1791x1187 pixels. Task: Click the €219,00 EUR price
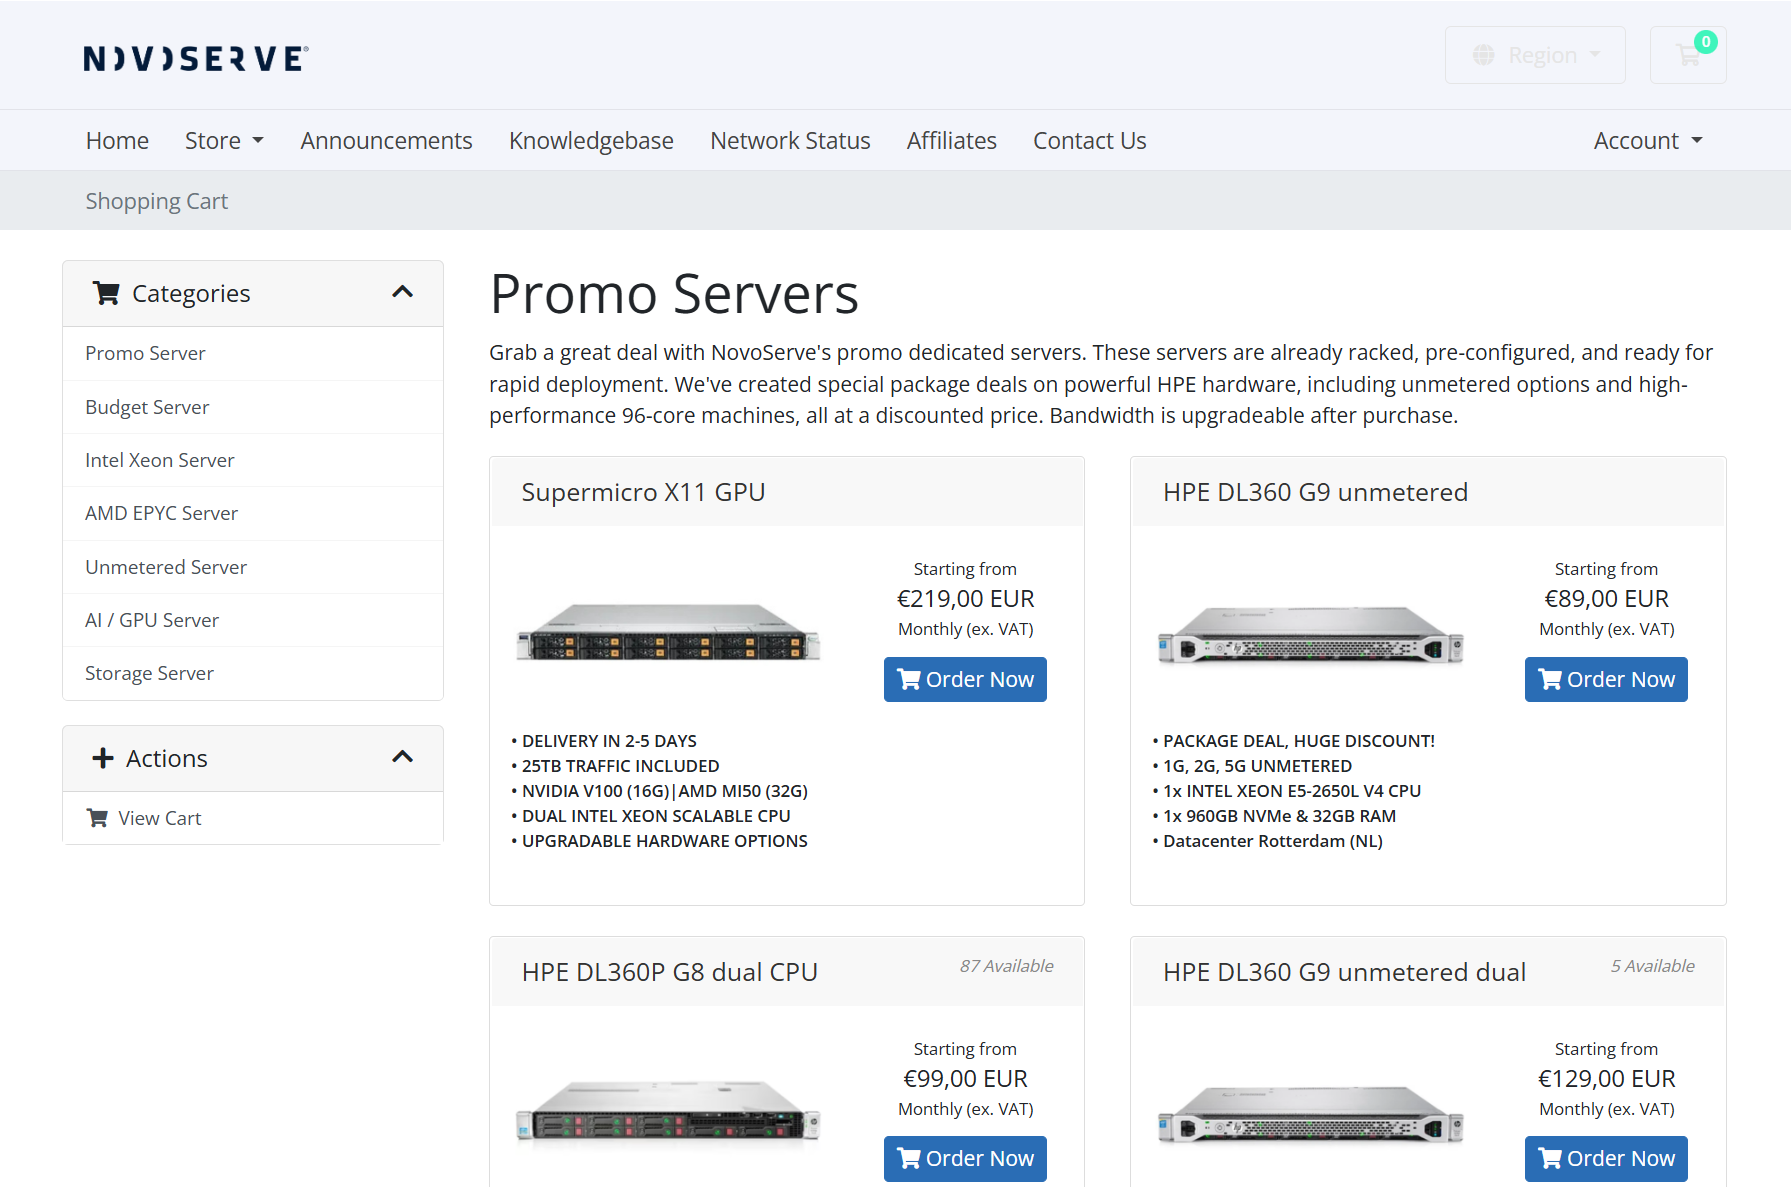(965, 599)
